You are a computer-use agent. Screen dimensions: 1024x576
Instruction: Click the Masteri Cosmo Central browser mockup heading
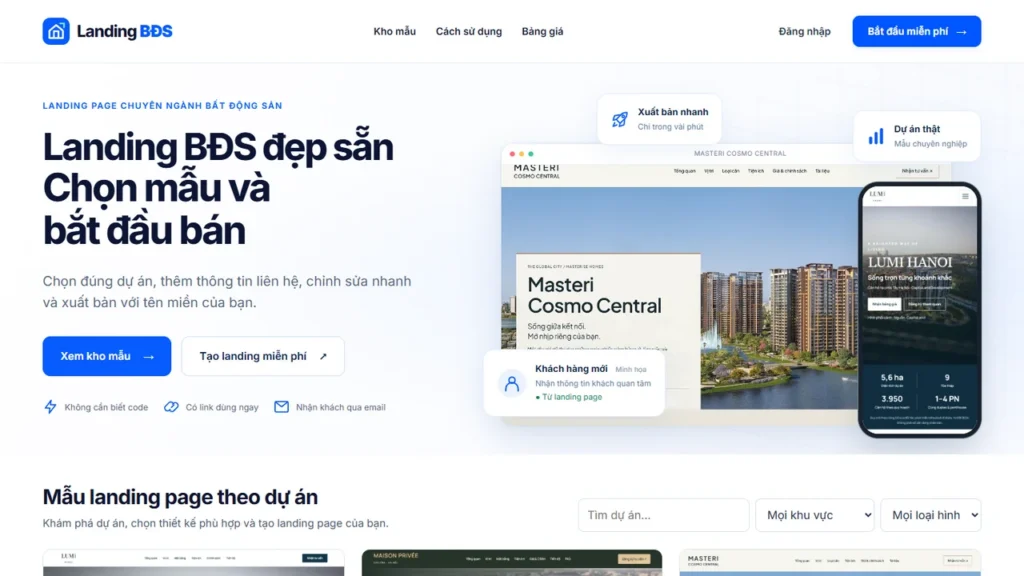click(x=594, y=295)
